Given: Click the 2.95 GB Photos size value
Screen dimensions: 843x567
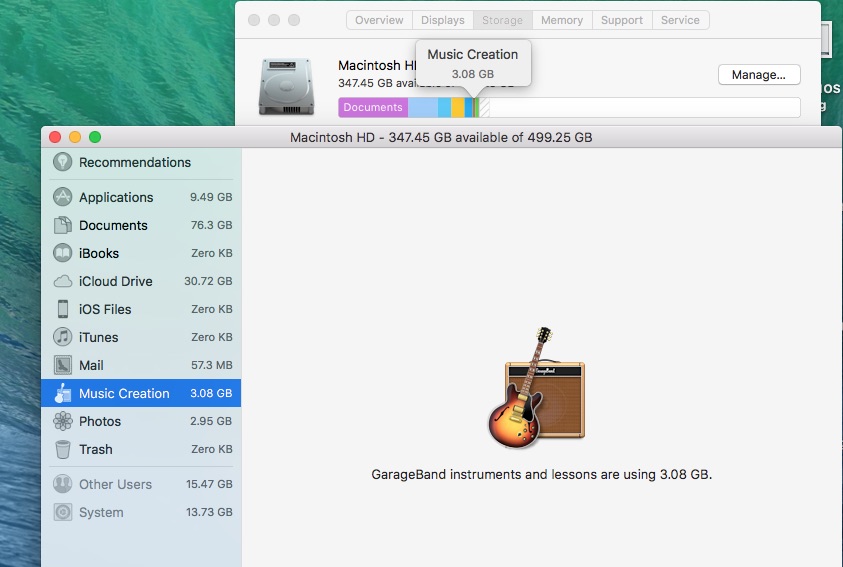Looking at the screenshot, I should coord(211,421).
